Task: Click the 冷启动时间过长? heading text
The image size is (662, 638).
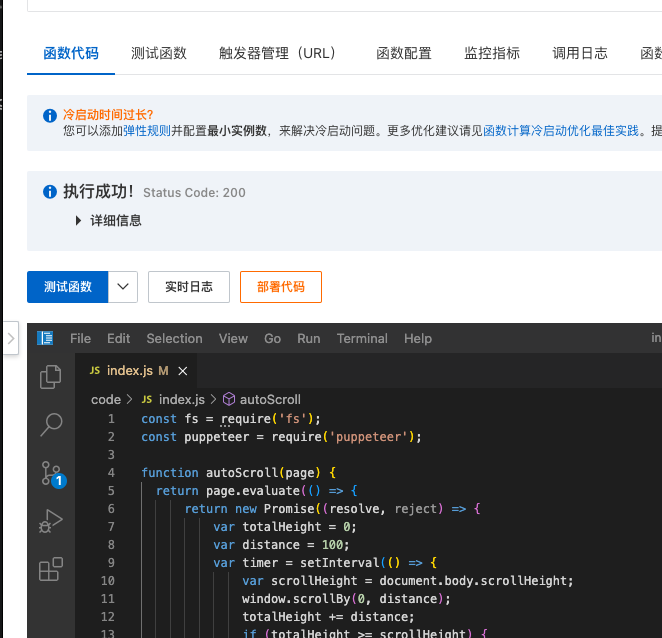Action: pos(108,114)
